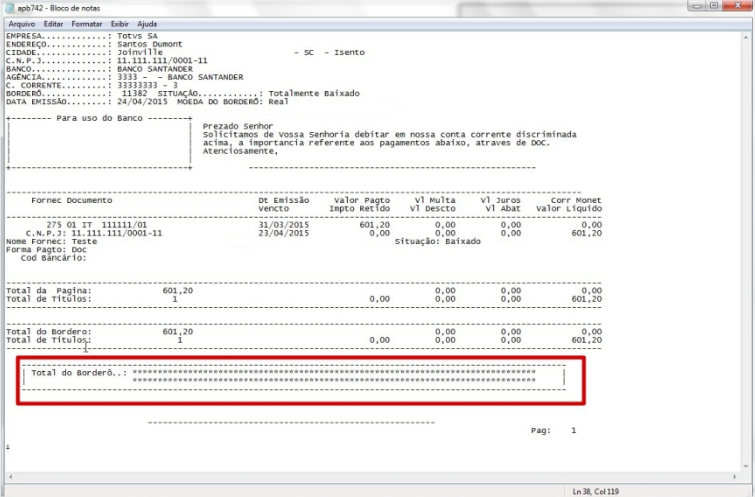Click 'Cod Bancário:' line

[53, 258]
